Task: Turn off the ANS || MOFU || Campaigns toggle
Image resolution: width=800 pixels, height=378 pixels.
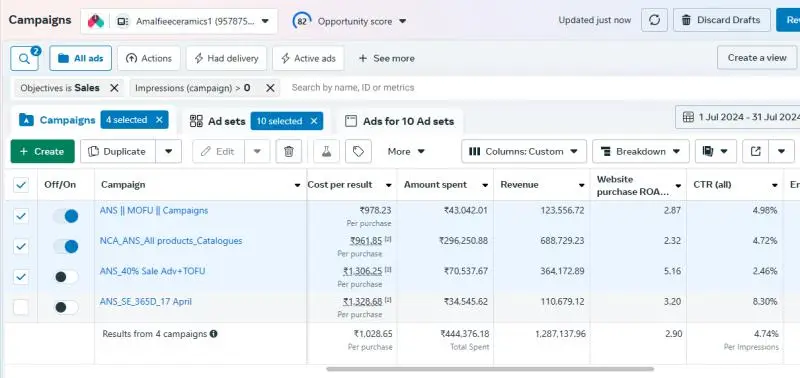Action: pos(66,216)
